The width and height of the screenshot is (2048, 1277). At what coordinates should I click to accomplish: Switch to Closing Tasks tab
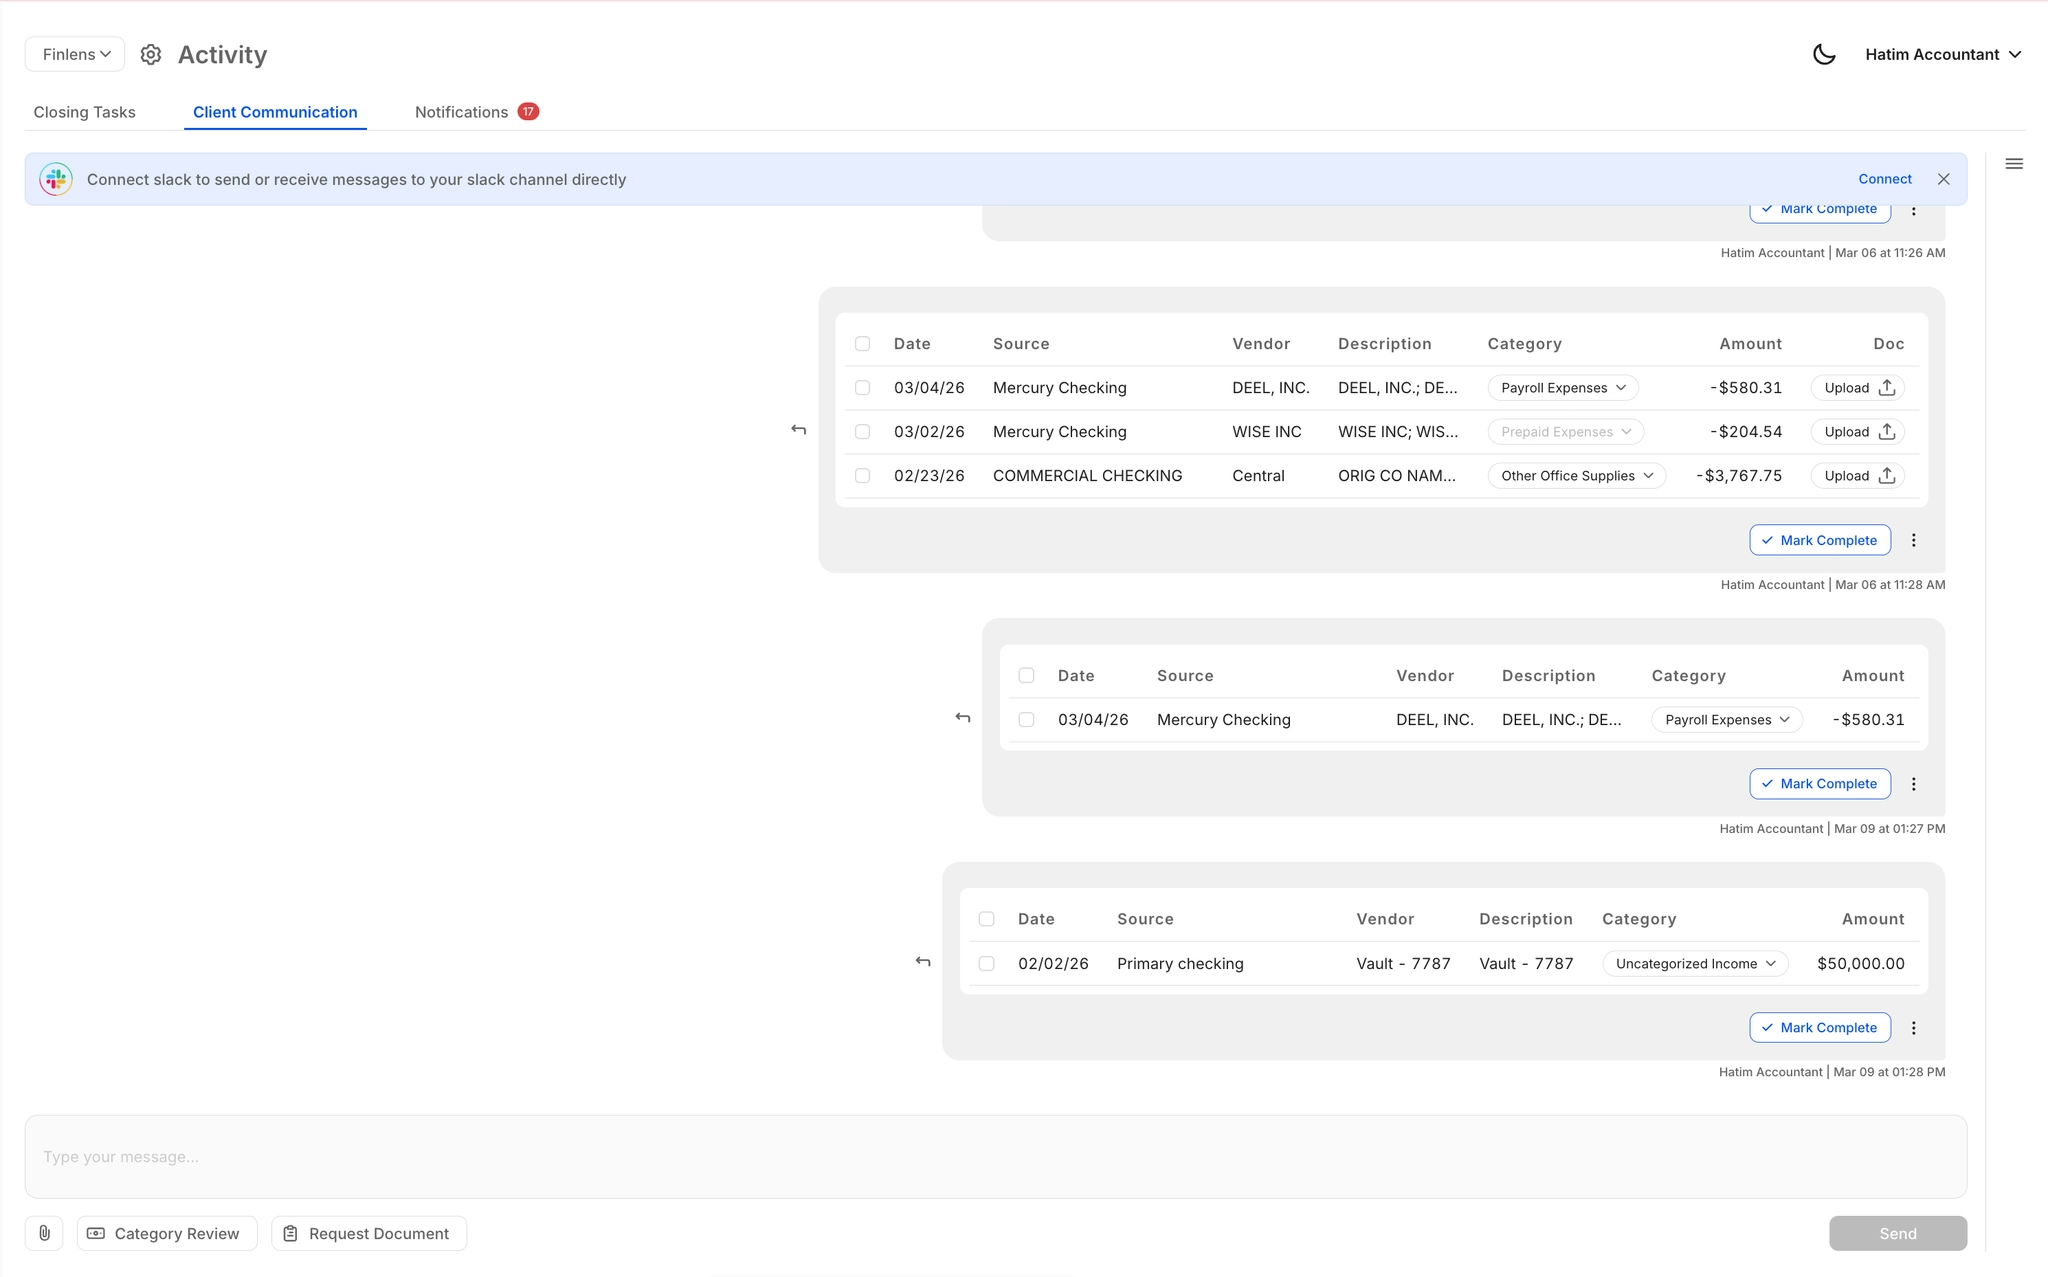click(x=84, y=112)
